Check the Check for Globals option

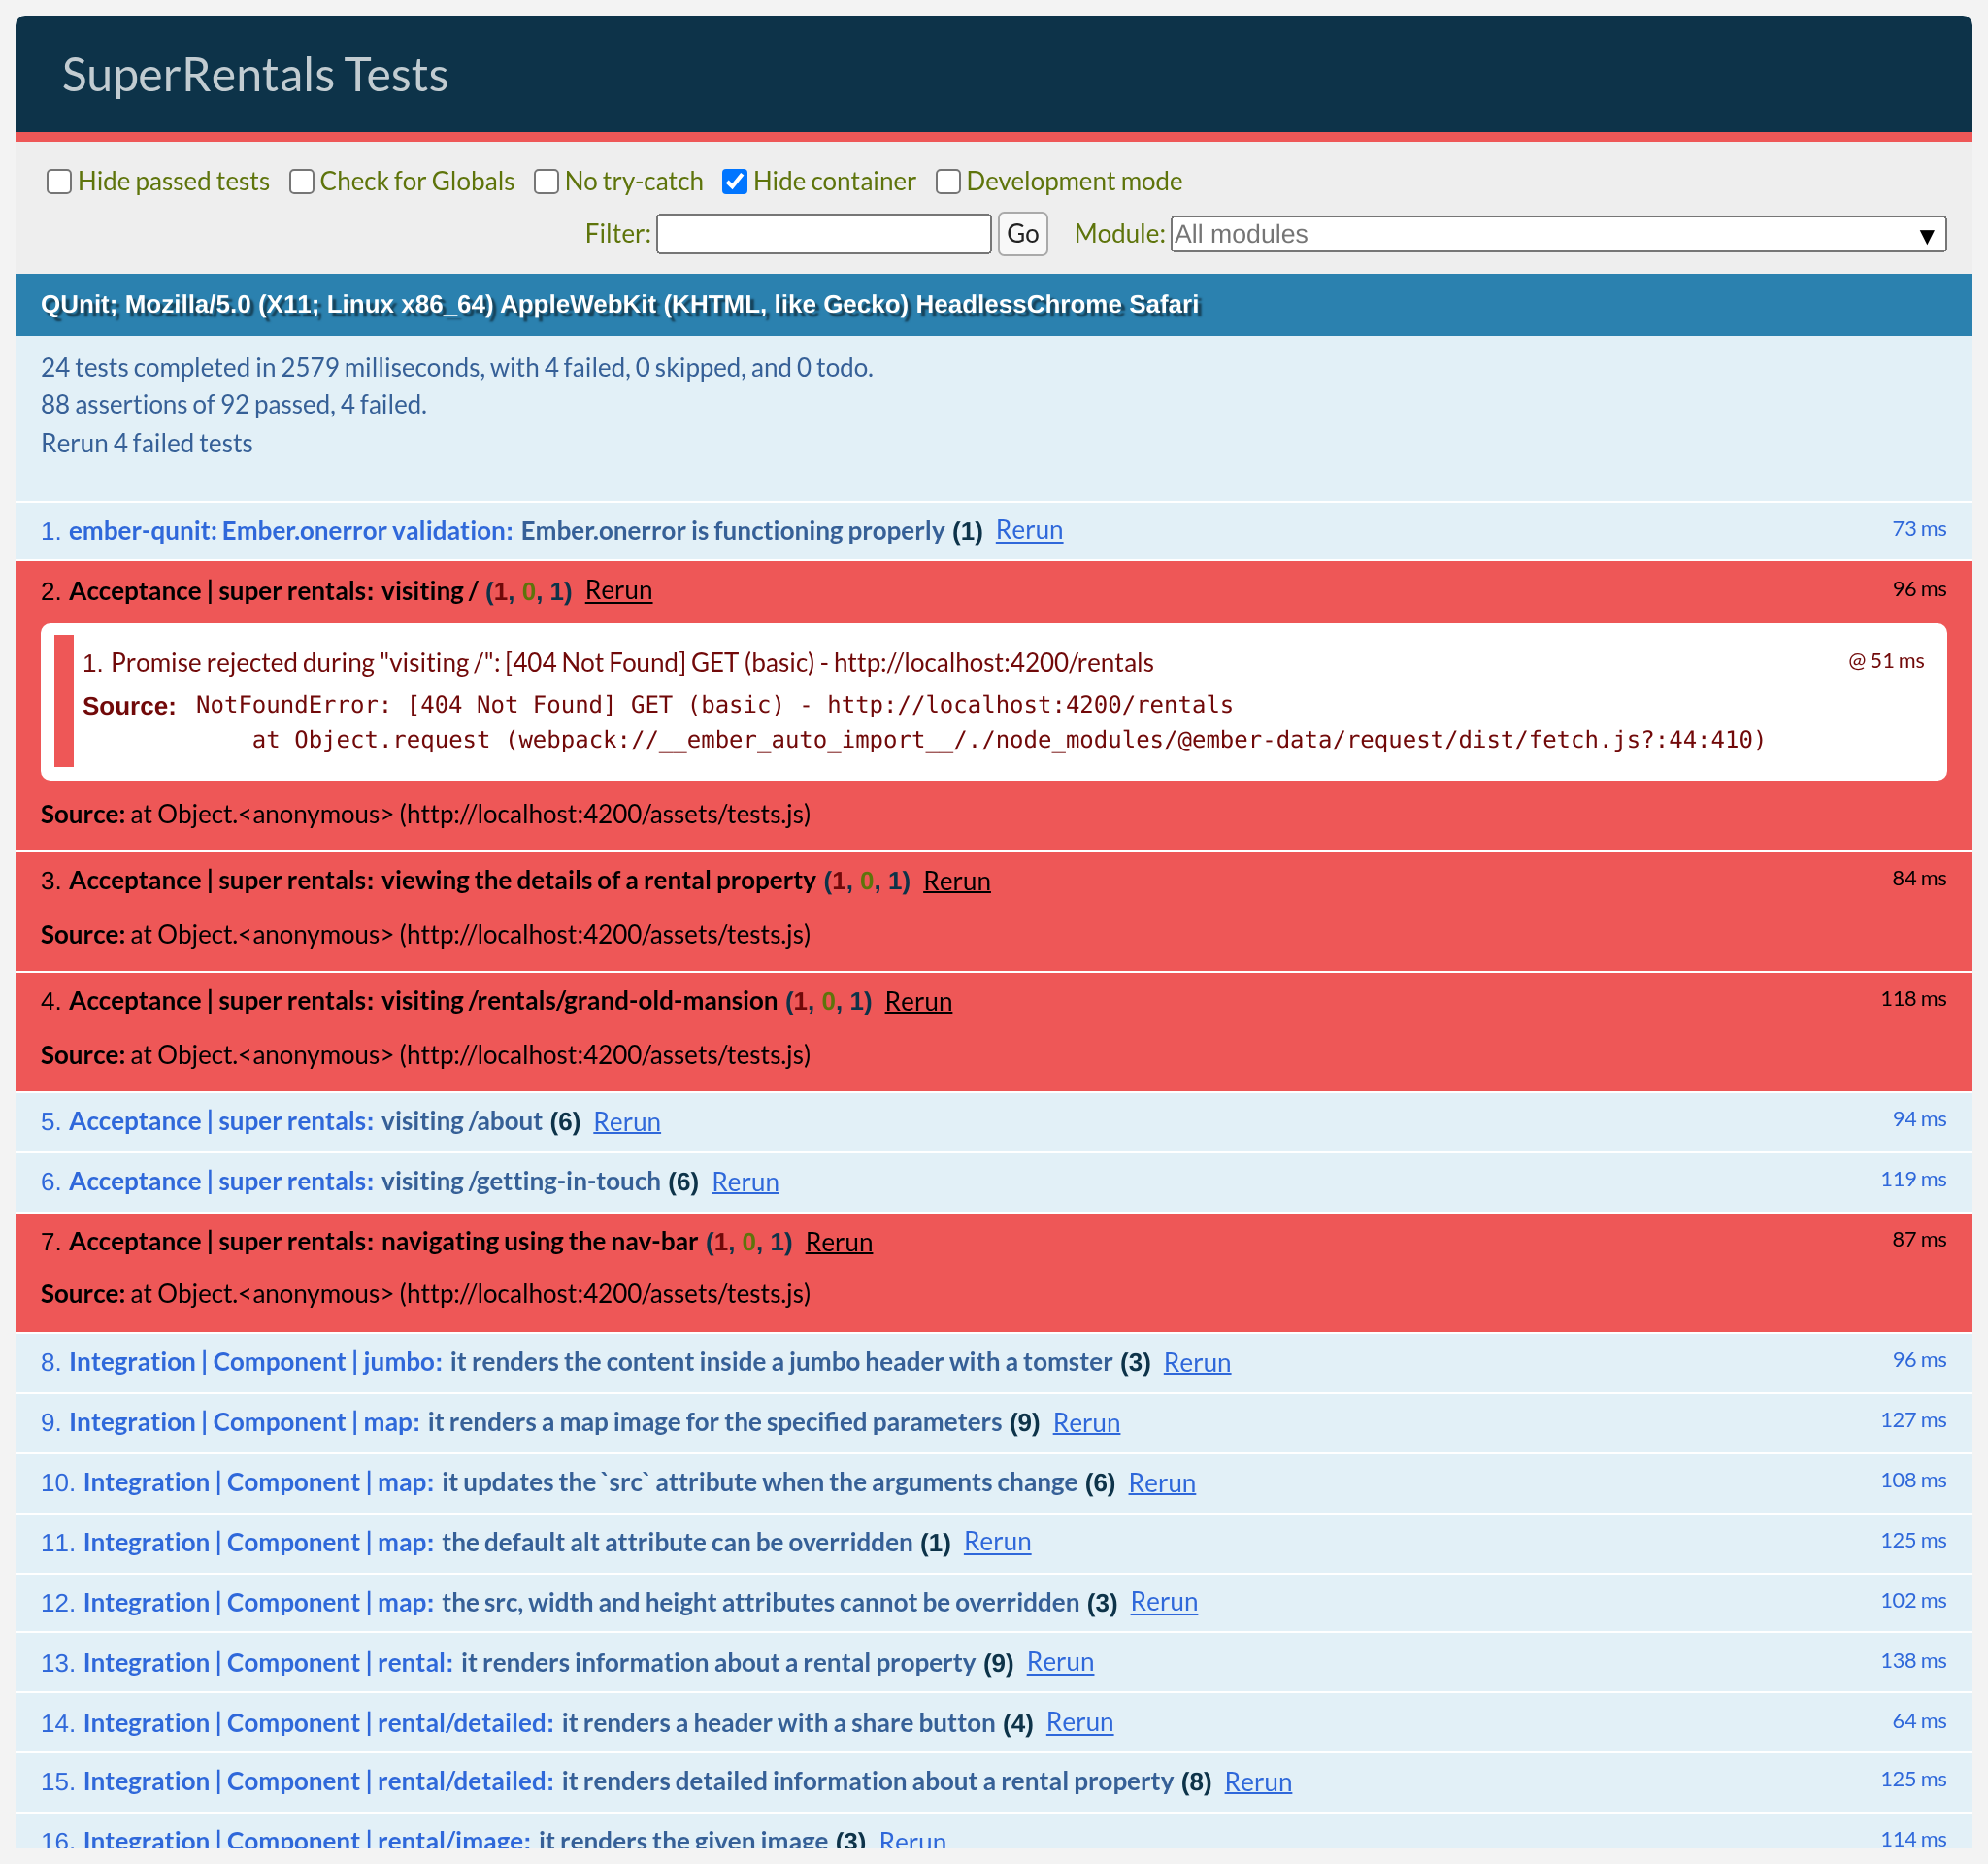tap(301, 181)
